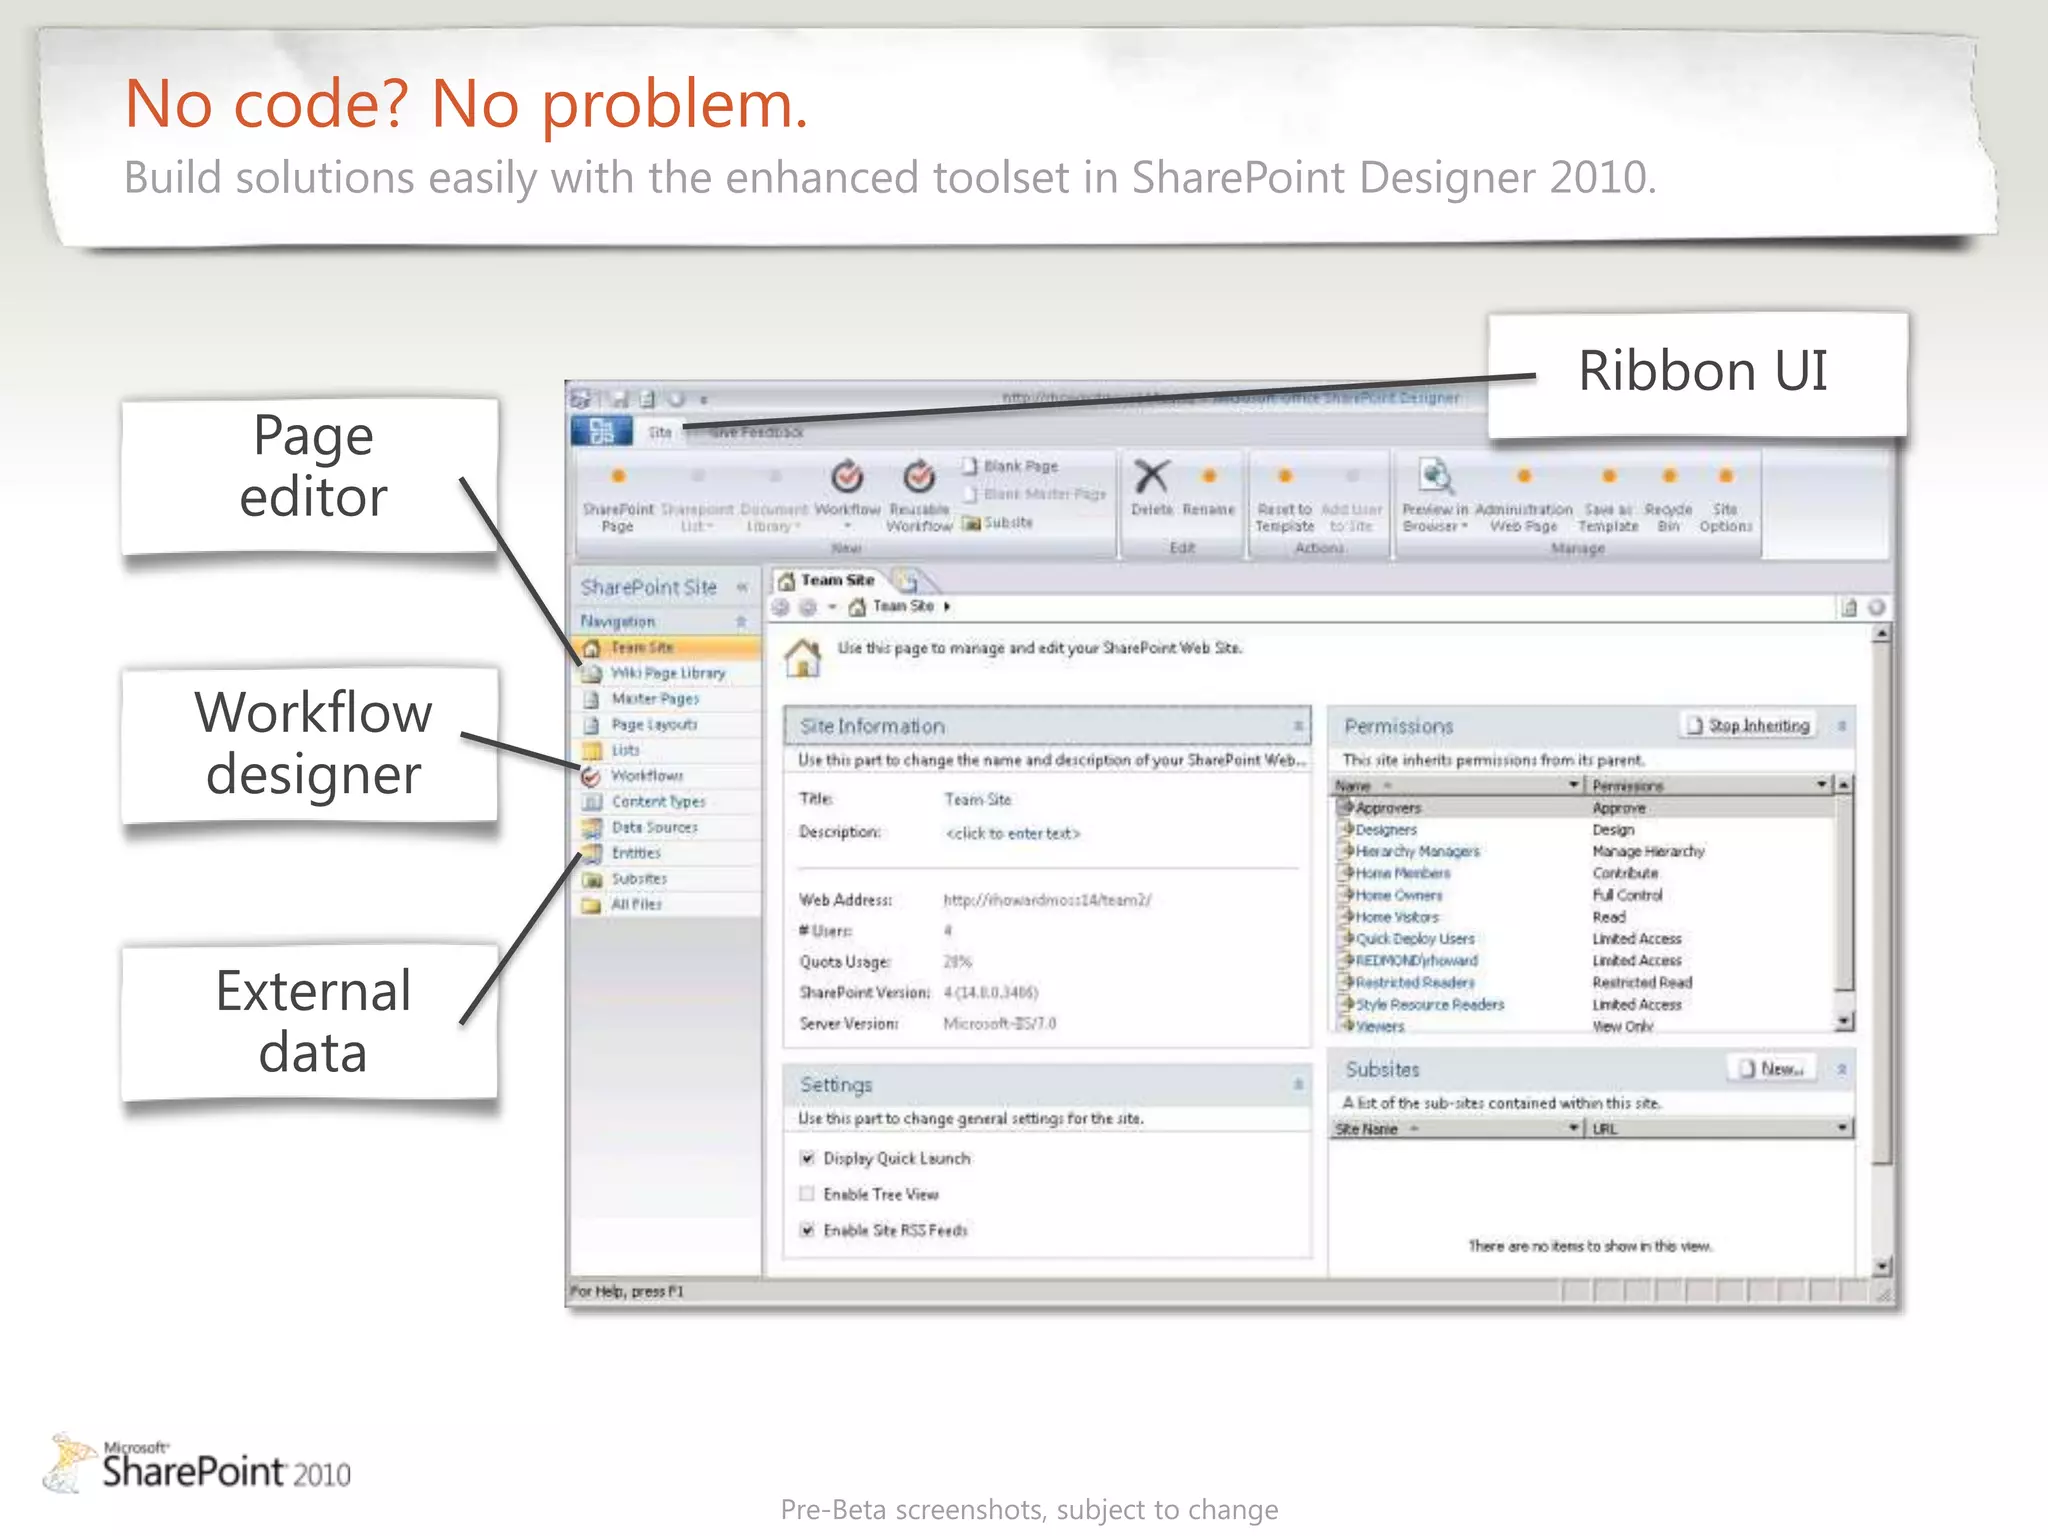Screen dimensions: 2048x1536
Task: Toggle Display Quick Launch checkbox
Action: coord(807,1158)
